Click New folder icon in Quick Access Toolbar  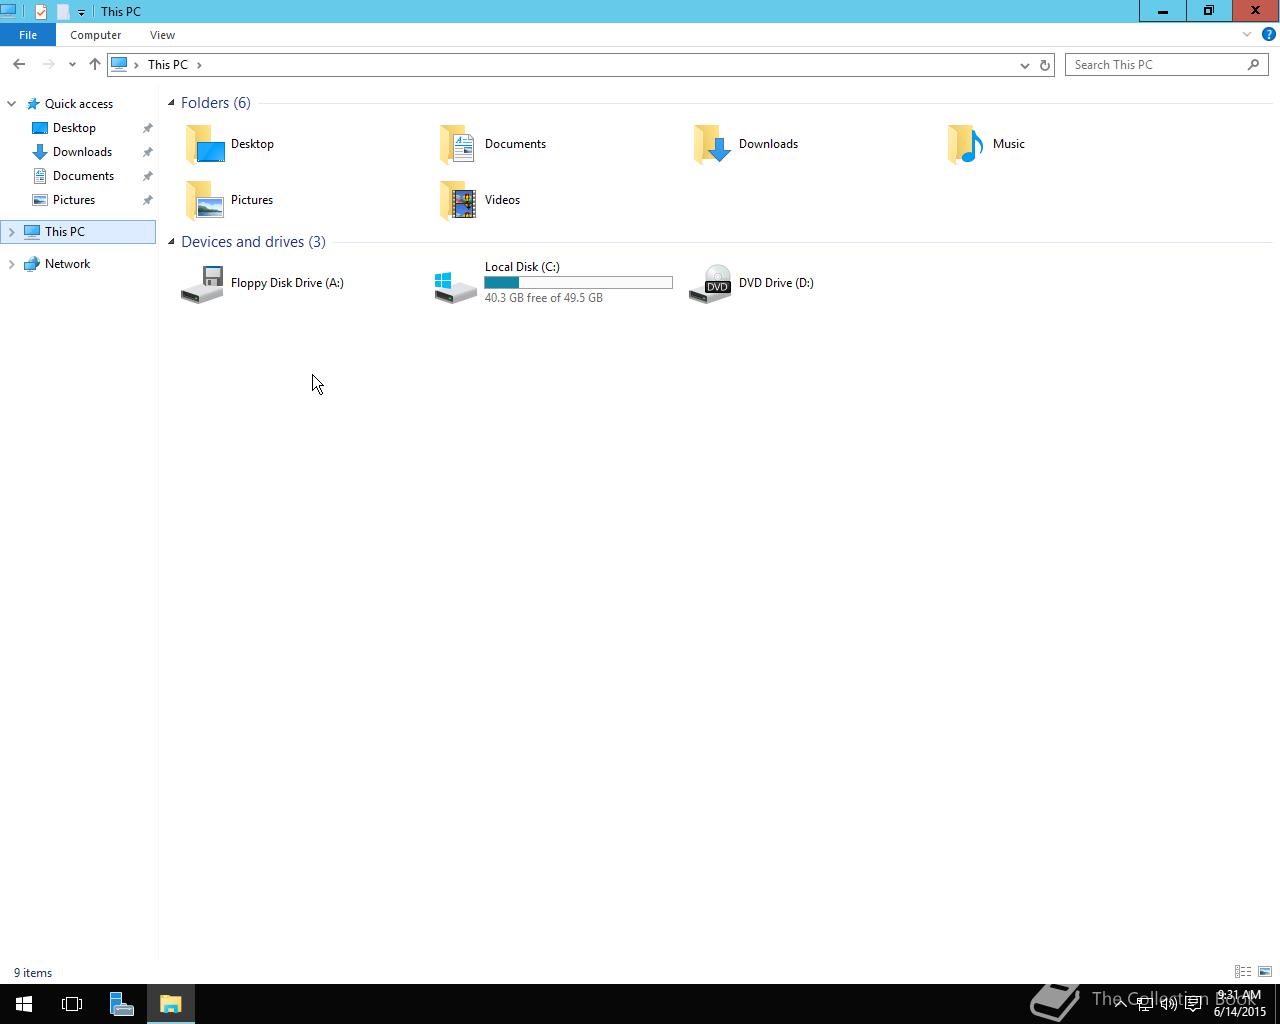coord(62,12)
